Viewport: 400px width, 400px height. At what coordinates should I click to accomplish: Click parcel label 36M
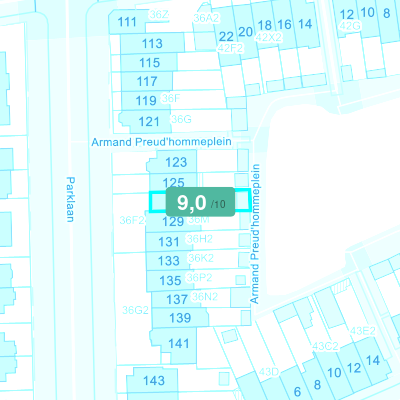pyautogui.click(x=199, y=220)
